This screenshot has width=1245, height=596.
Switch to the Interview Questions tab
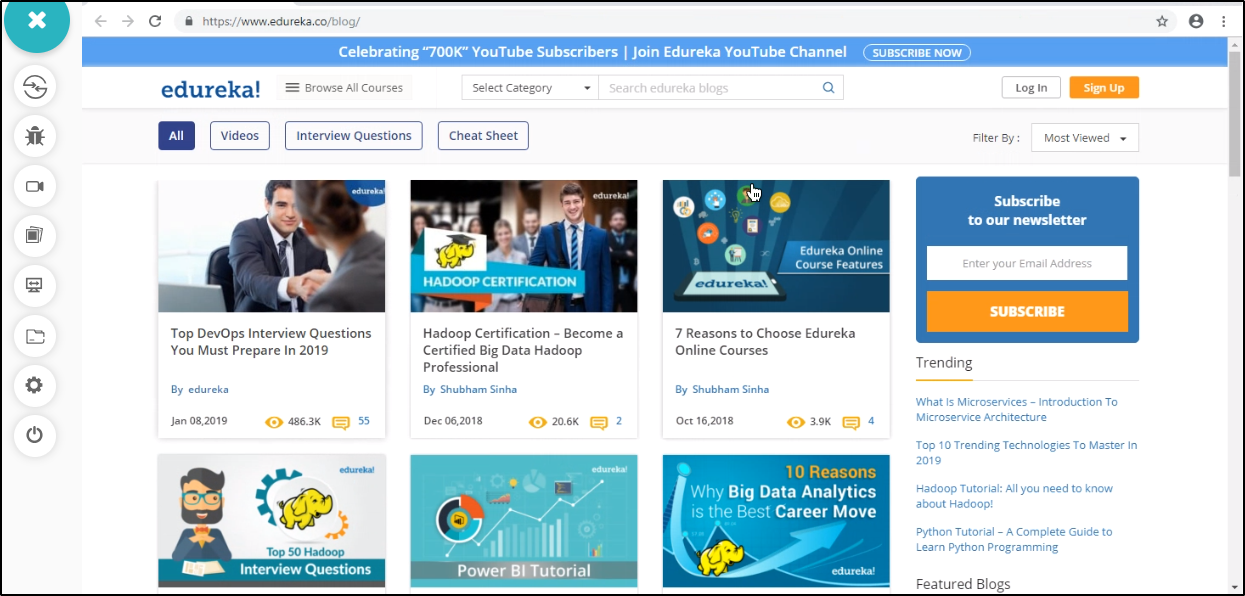354,136
